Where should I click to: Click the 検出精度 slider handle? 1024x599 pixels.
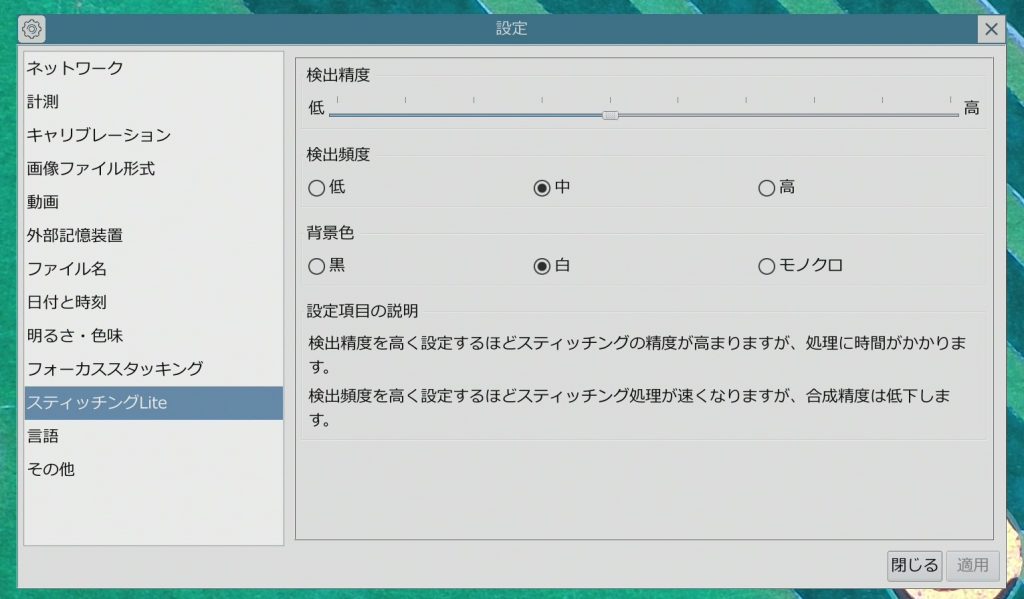pyautogui.click(x=610, y=115)
